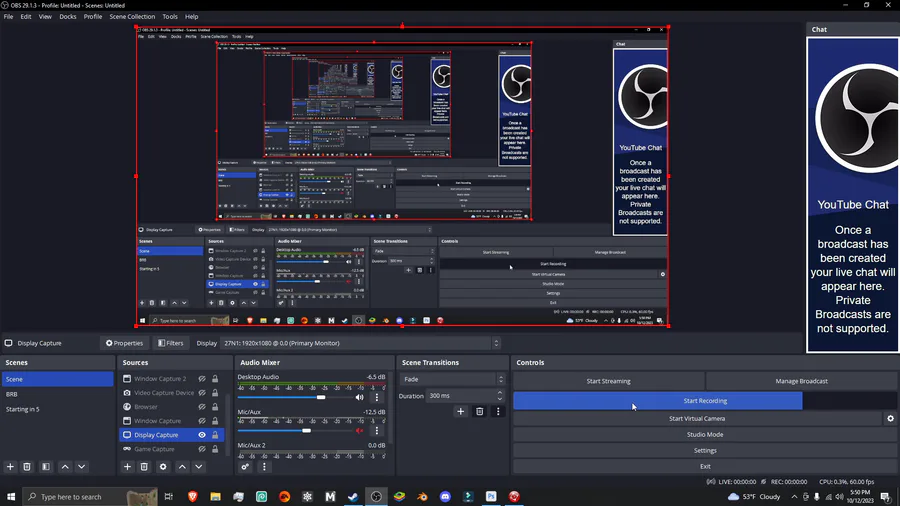Open Discord from Windows taskbar
Screen dimensions: 900x506
[445, 497]
